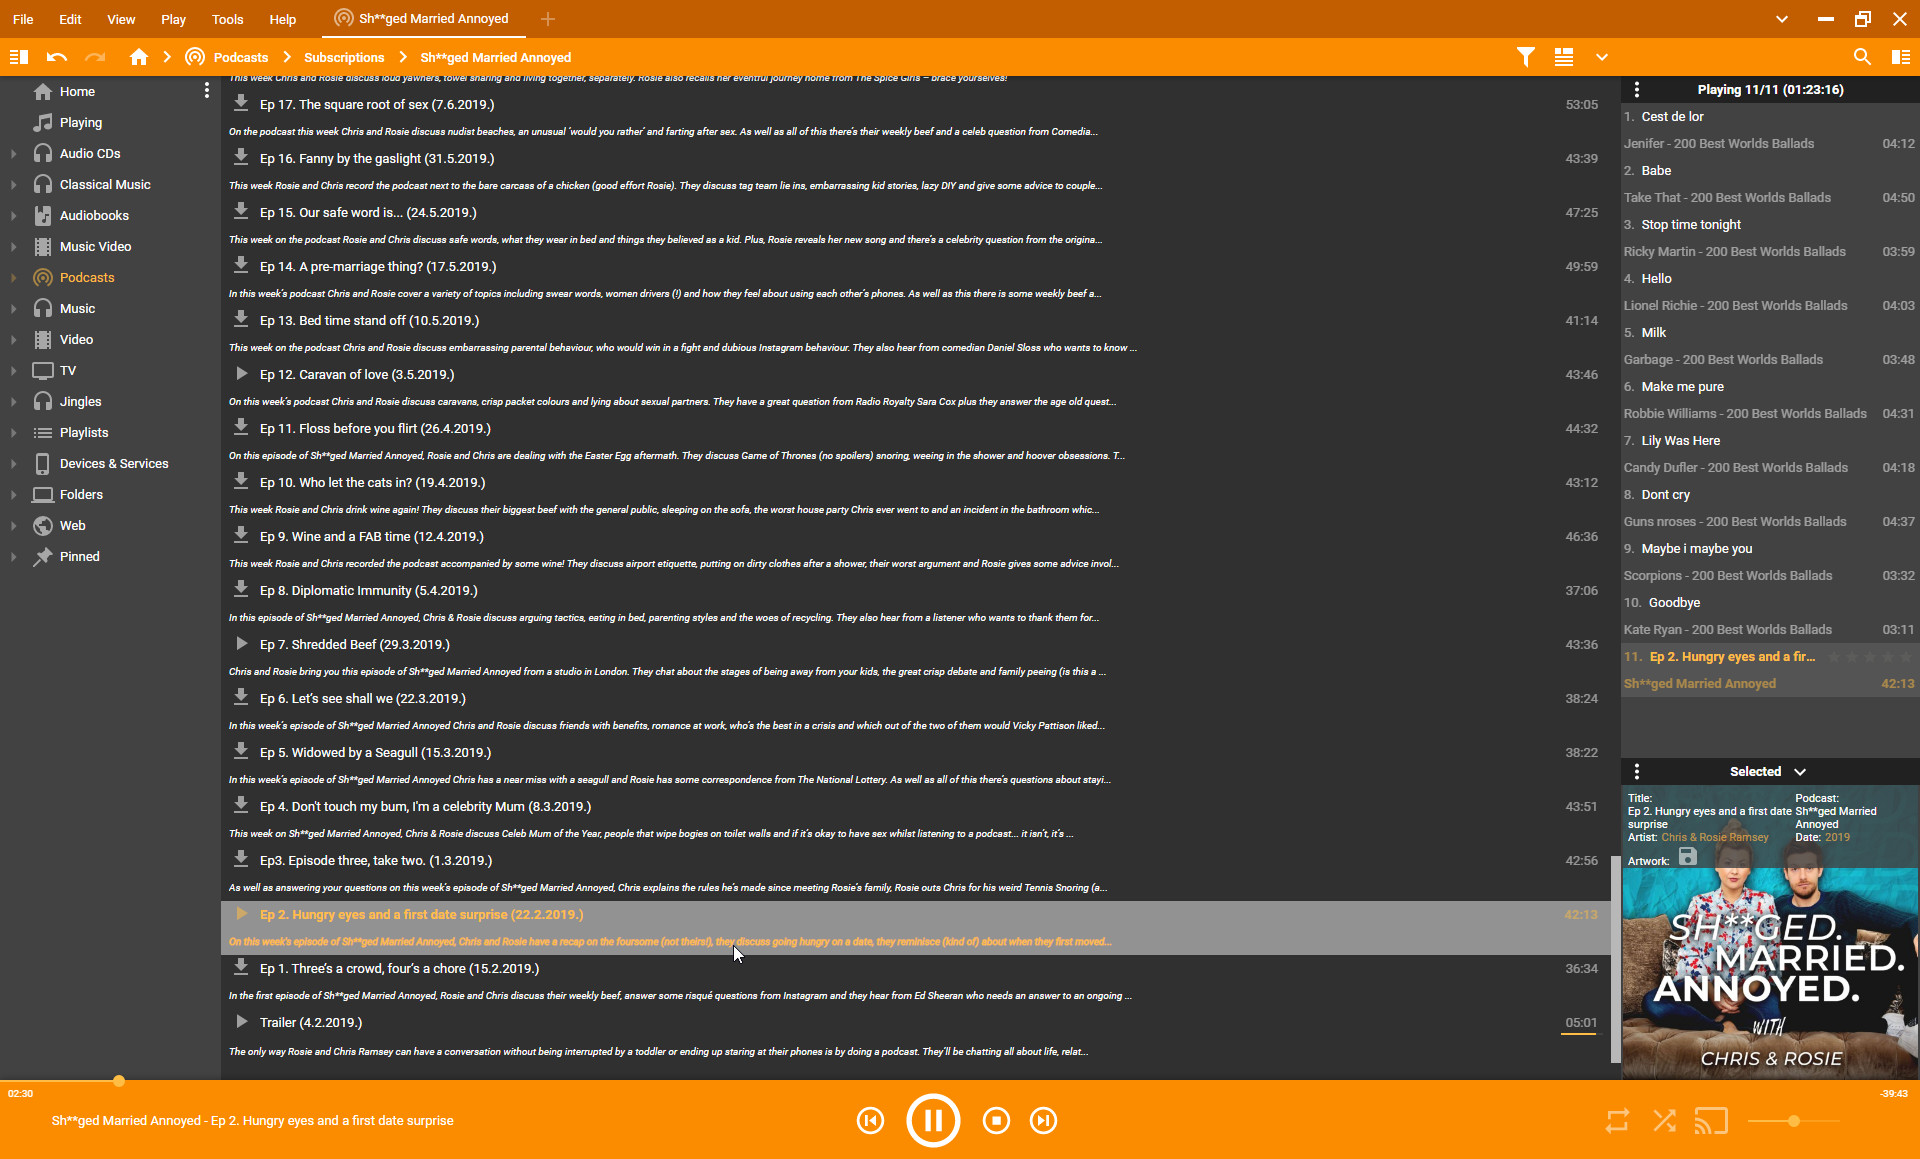Image resolution: width=1920 pixels, height=1159 pixels.
Task: Click the Home navigation icon in breadcrumb
Action: (139, 57)
